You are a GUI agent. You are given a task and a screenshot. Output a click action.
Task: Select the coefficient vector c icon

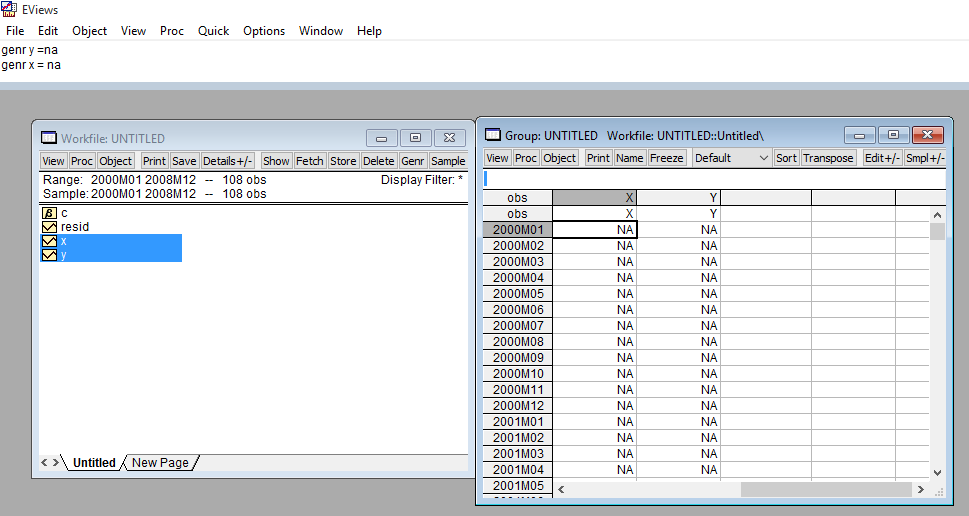[x=49, y=213]
